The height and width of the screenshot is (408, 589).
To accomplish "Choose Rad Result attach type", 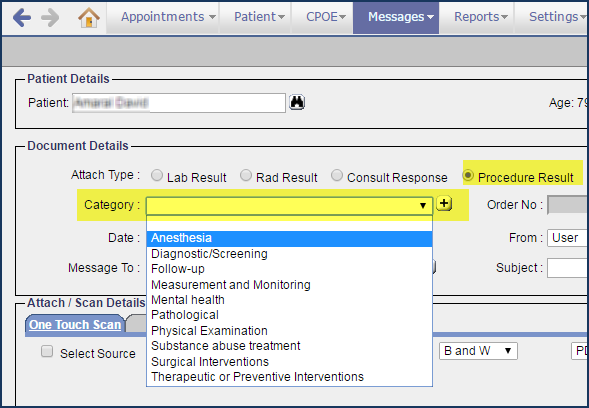I will click(x=246, y=175).
